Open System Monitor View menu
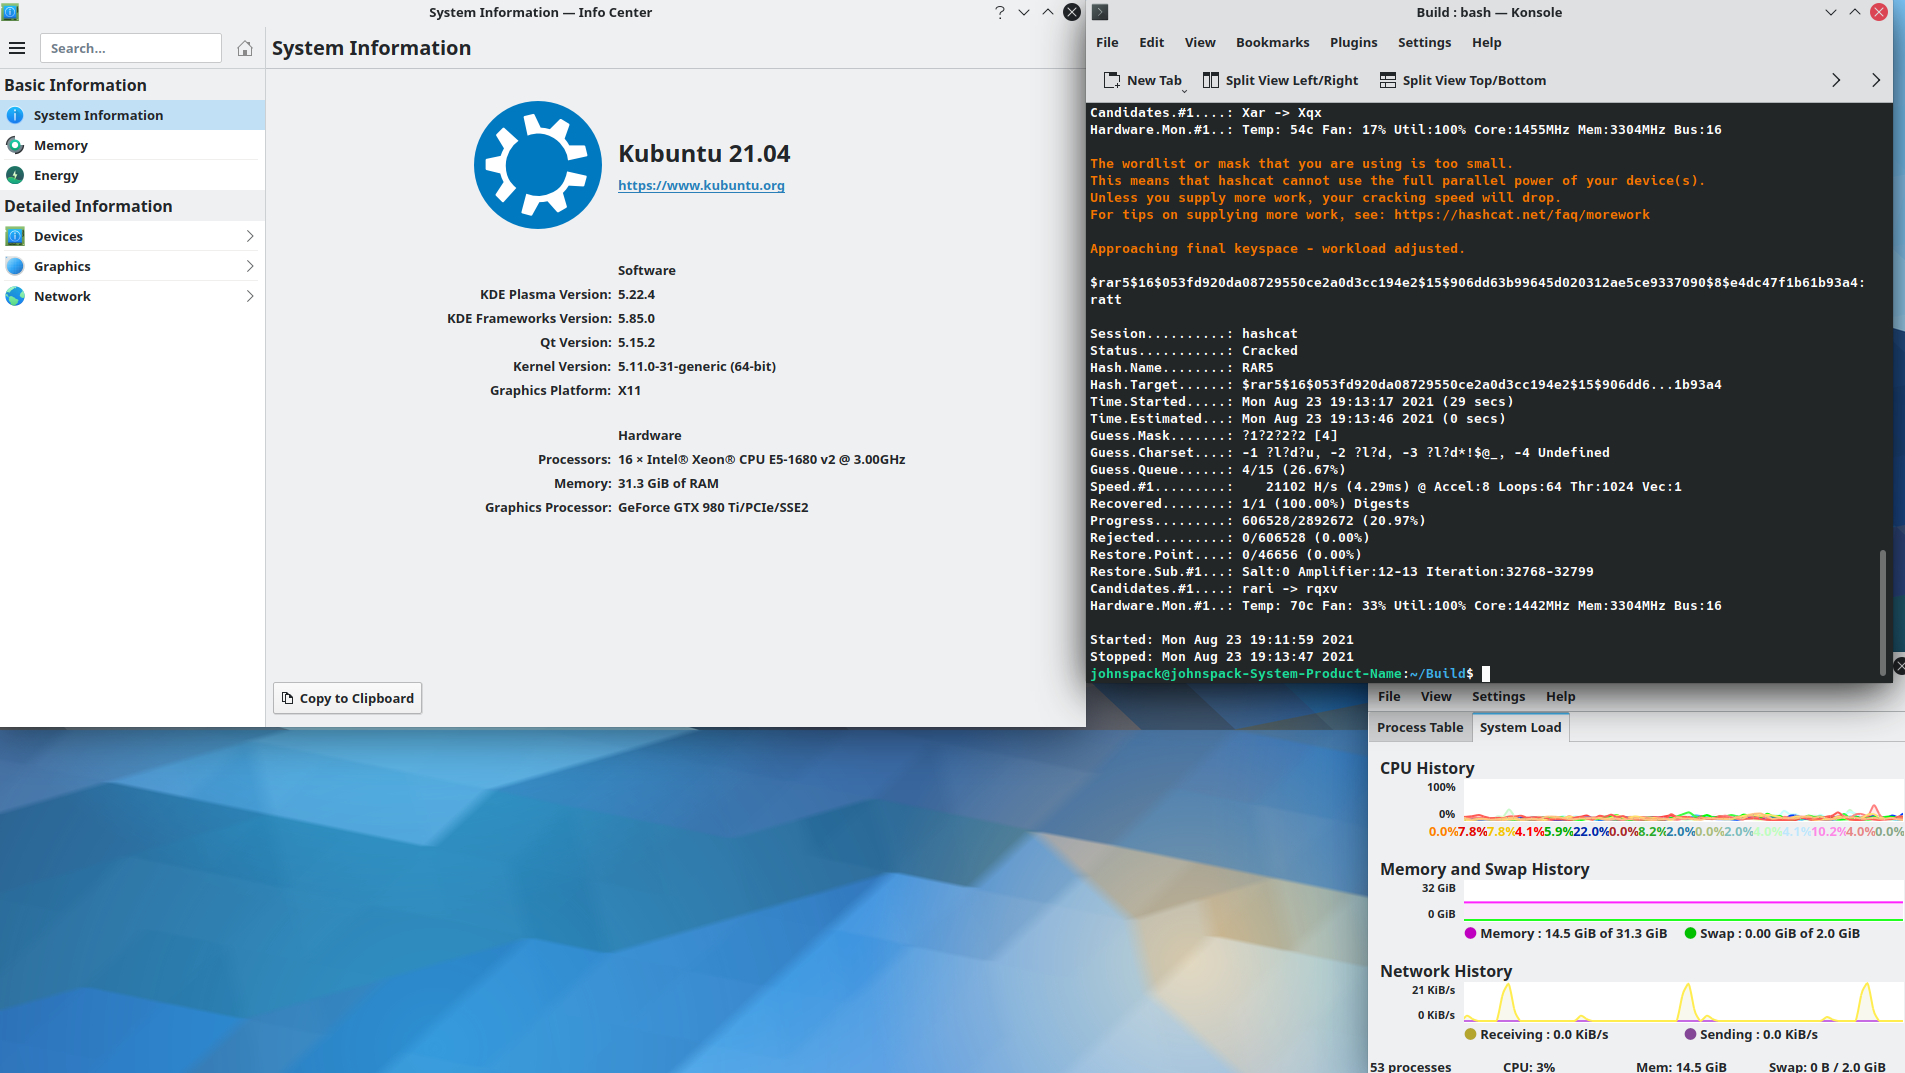 (1436, 696)
